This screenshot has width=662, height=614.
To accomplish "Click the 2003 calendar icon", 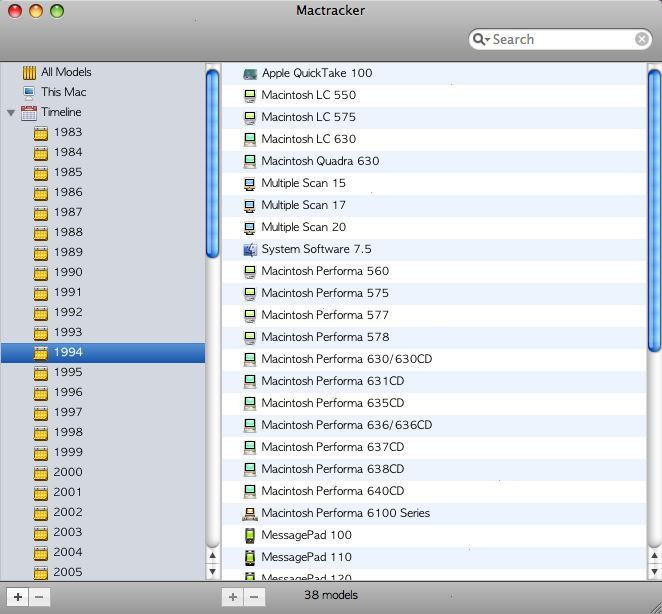I will tap(41, 533).
